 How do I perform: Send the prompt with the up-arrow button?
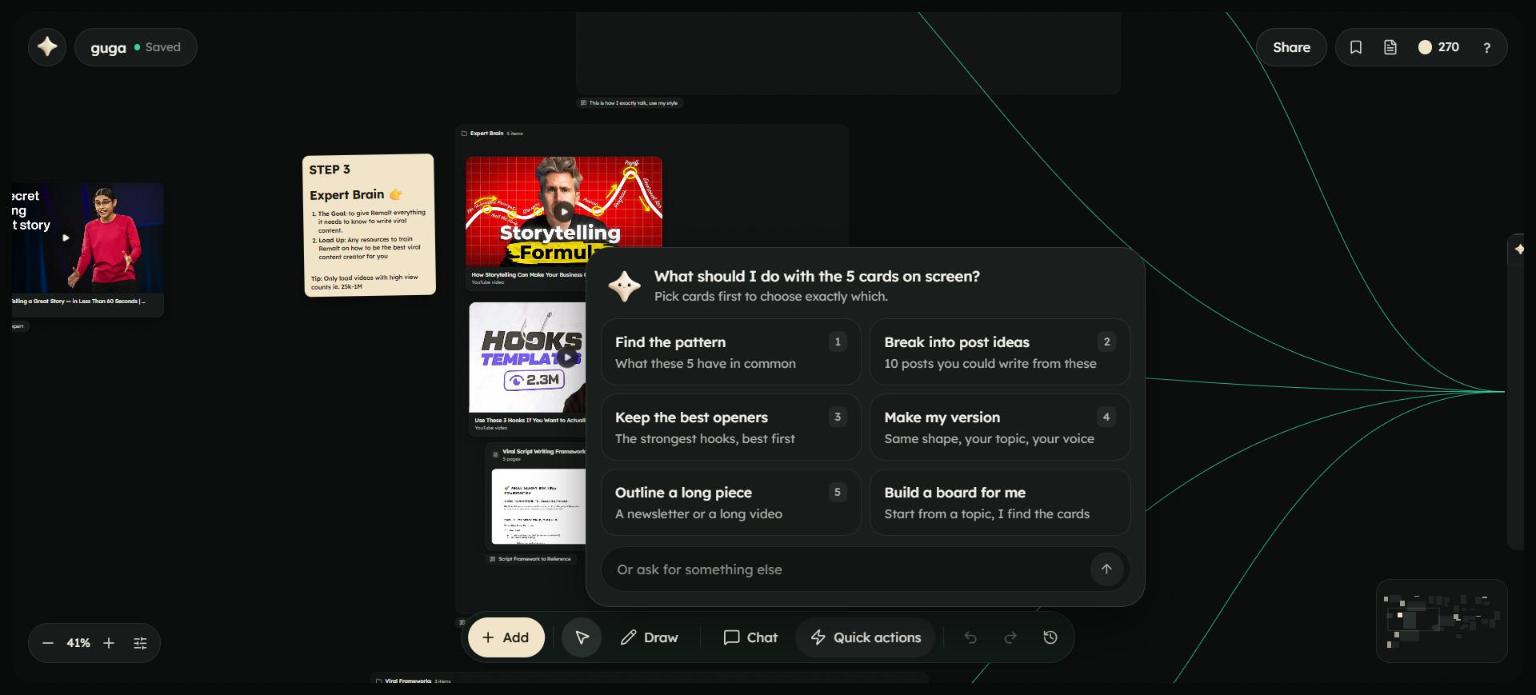pyautogui.click(x=1106, y=569)
